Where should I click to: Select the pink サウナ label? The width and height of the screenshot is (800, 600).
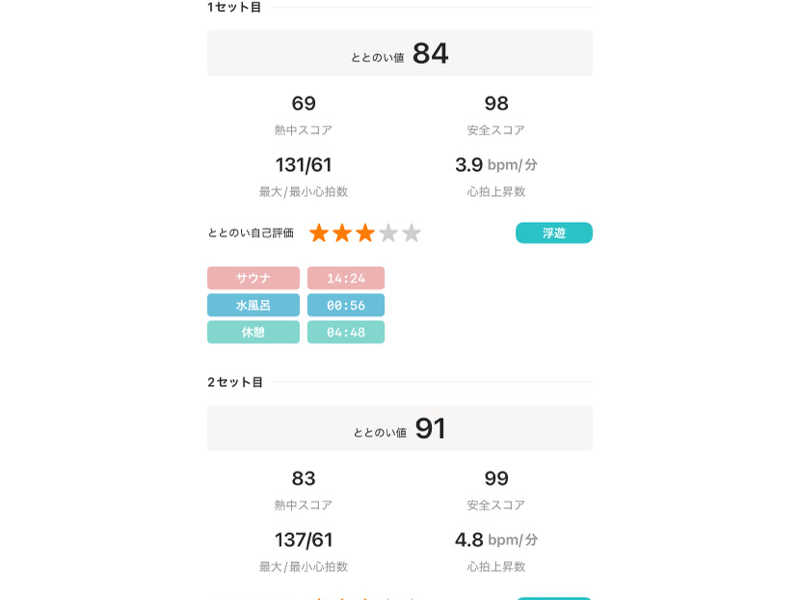tap(253, 278)
